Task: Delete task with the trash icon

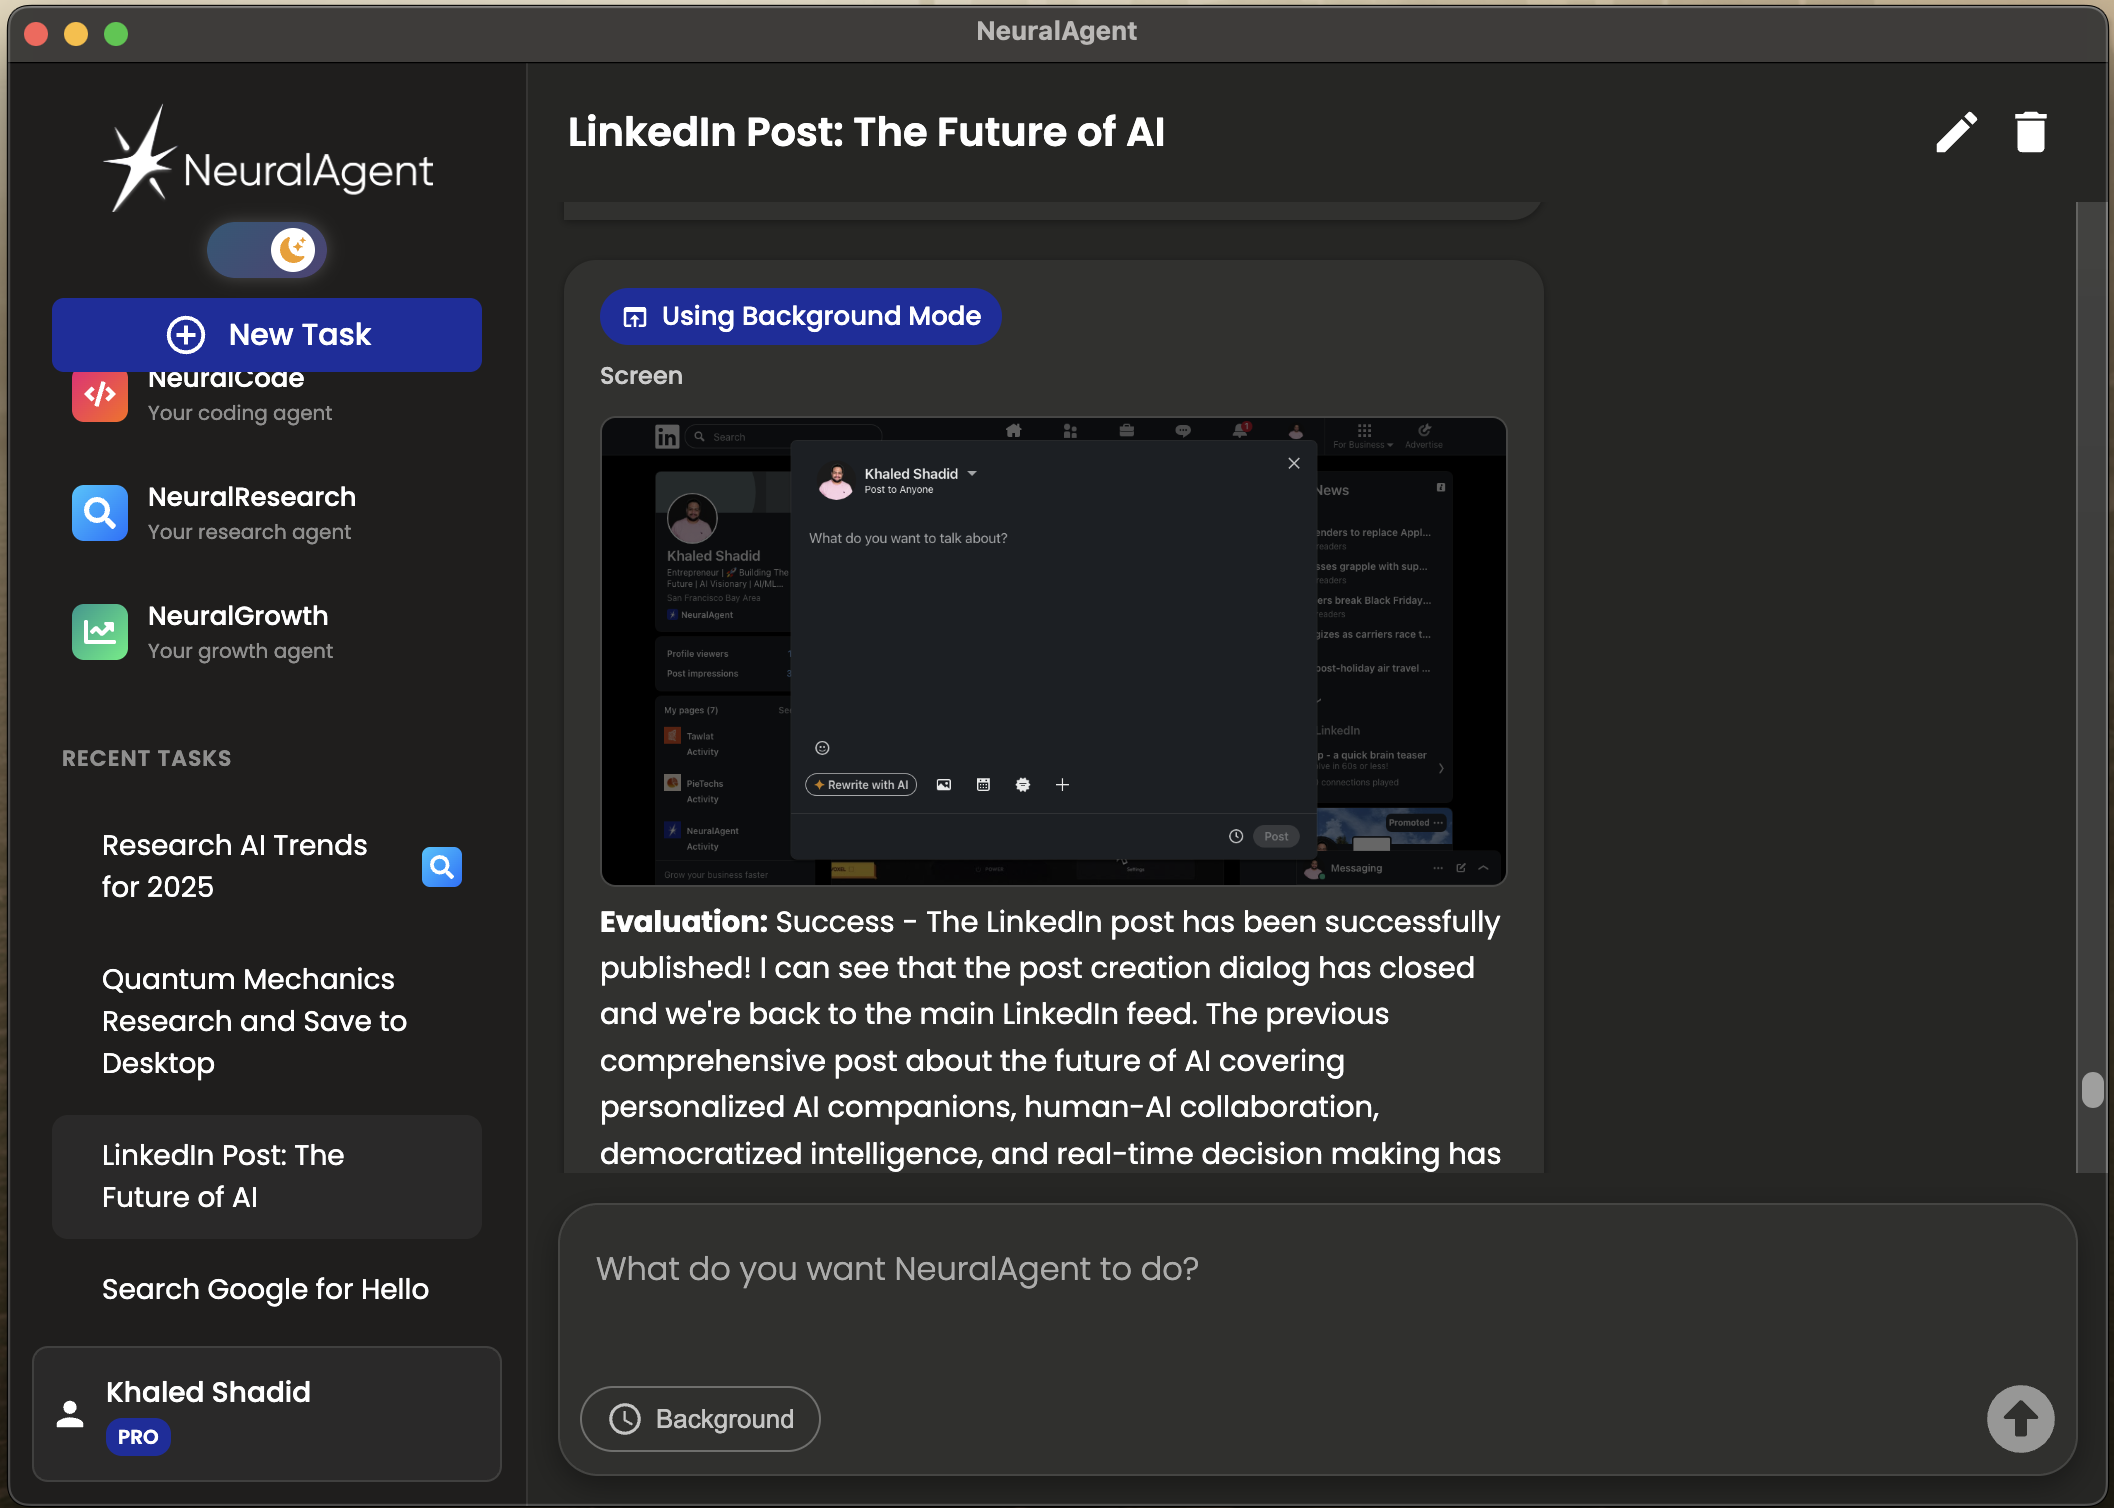Action: (2030, 132)
